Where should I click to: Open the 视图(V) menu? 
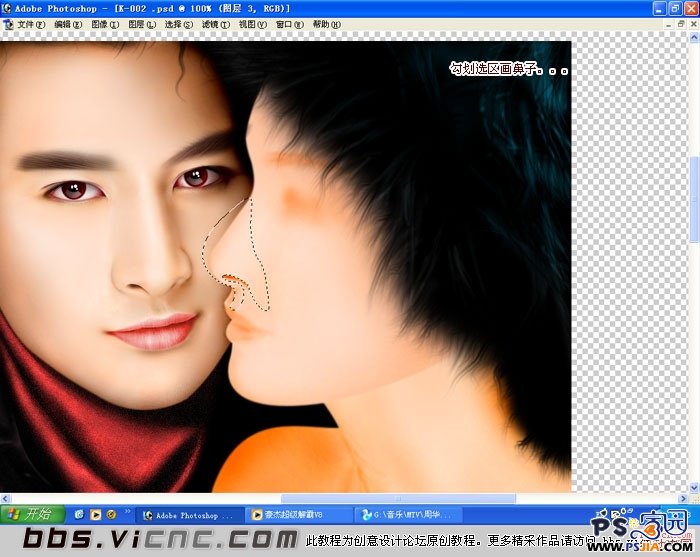point(253,25)
